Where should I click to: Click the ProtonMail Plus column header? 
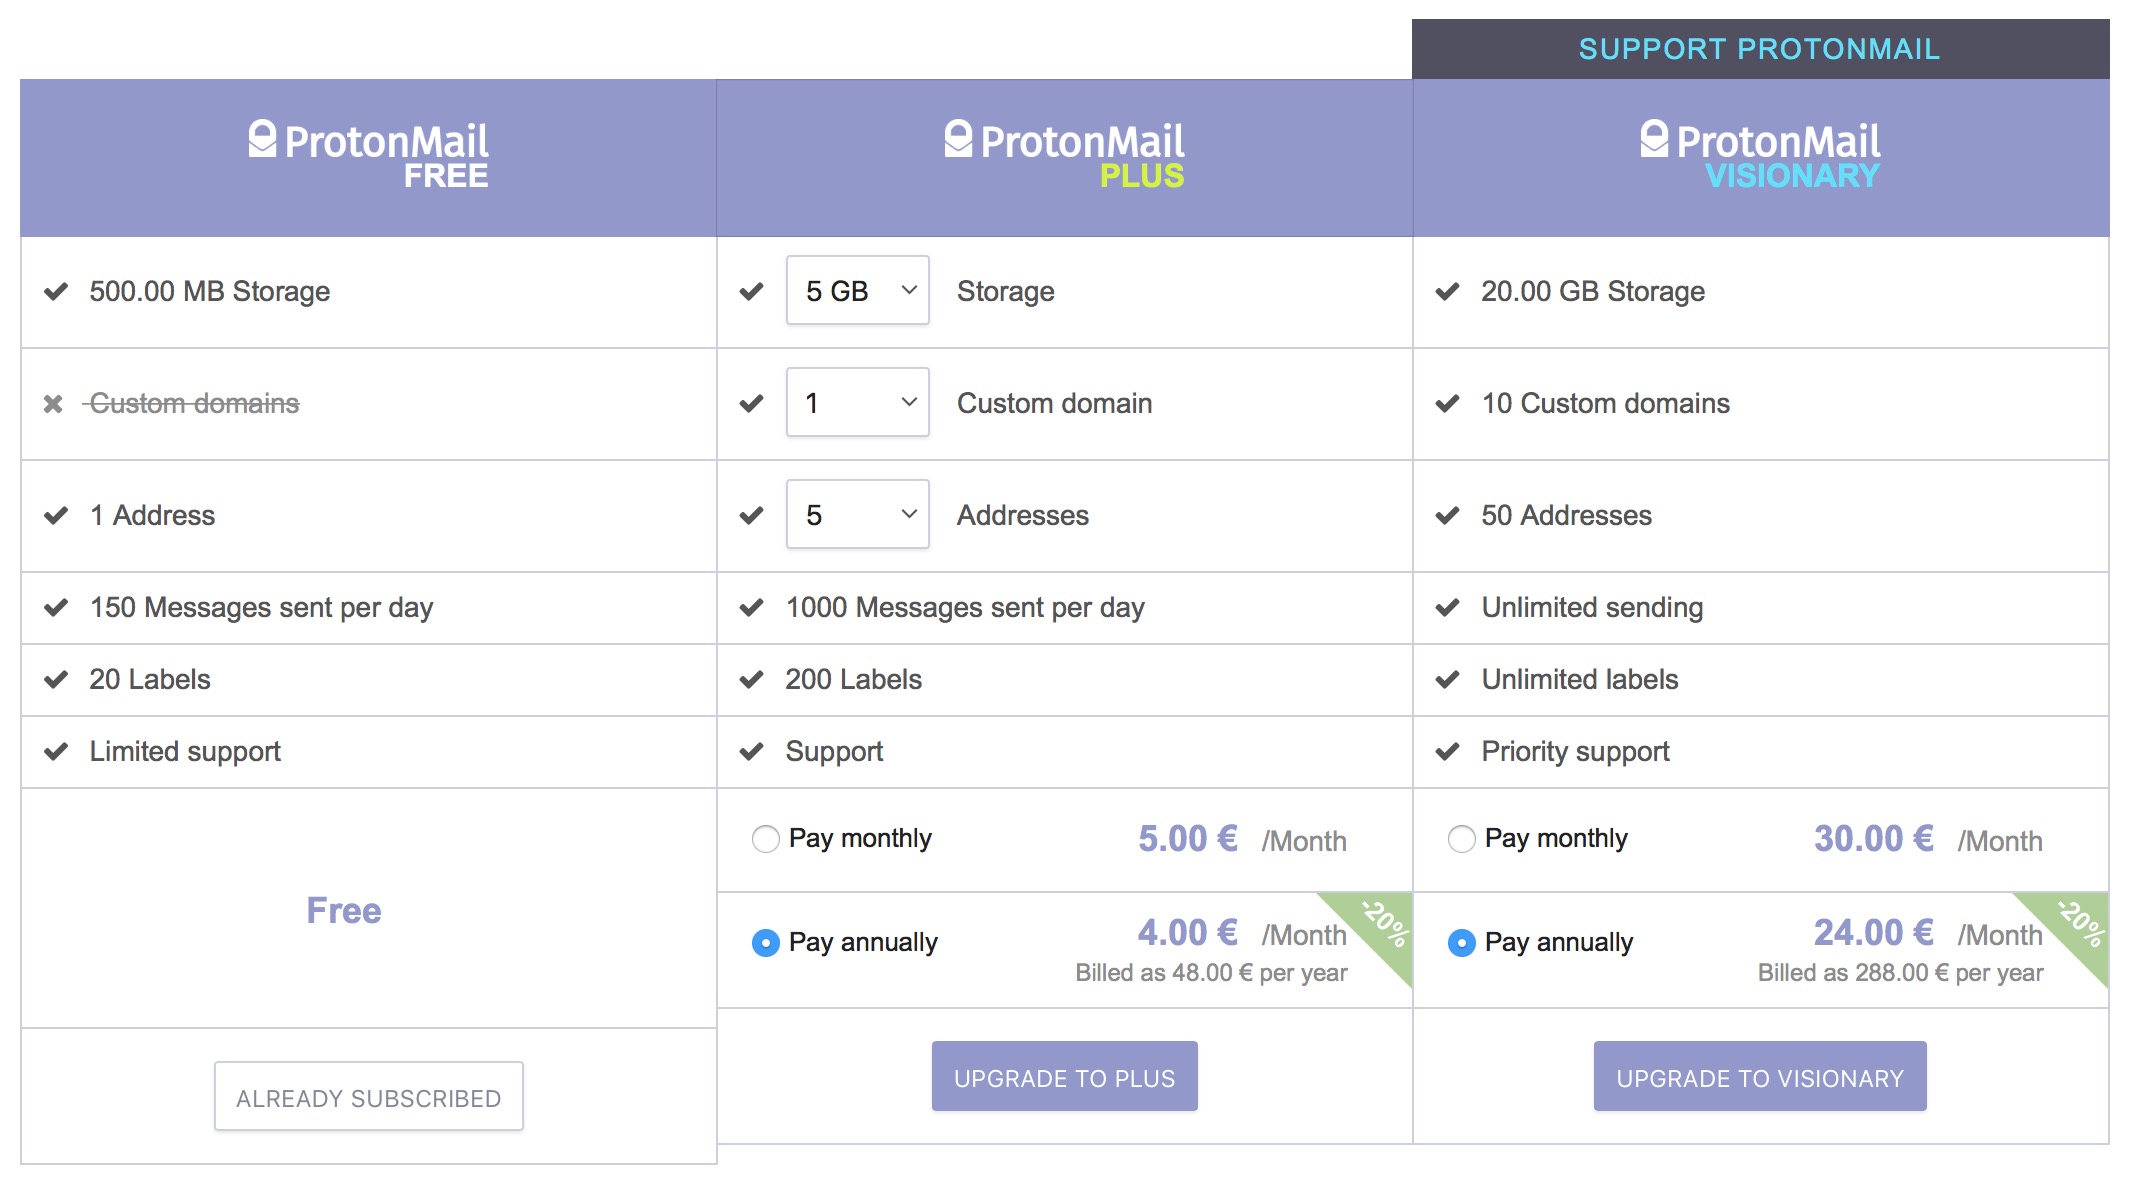(x=1064, y=158)
